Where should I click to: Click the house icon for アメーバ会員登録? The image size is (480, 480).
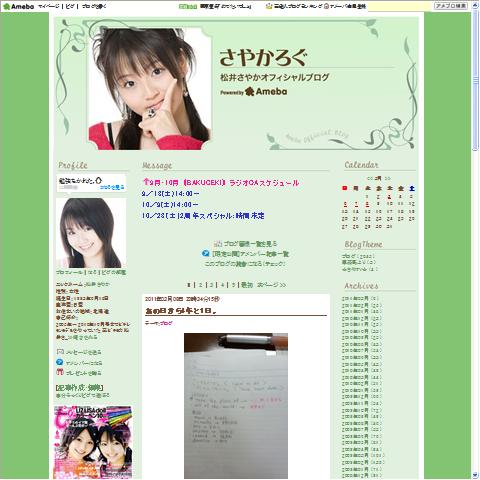(x=326, y=6)
